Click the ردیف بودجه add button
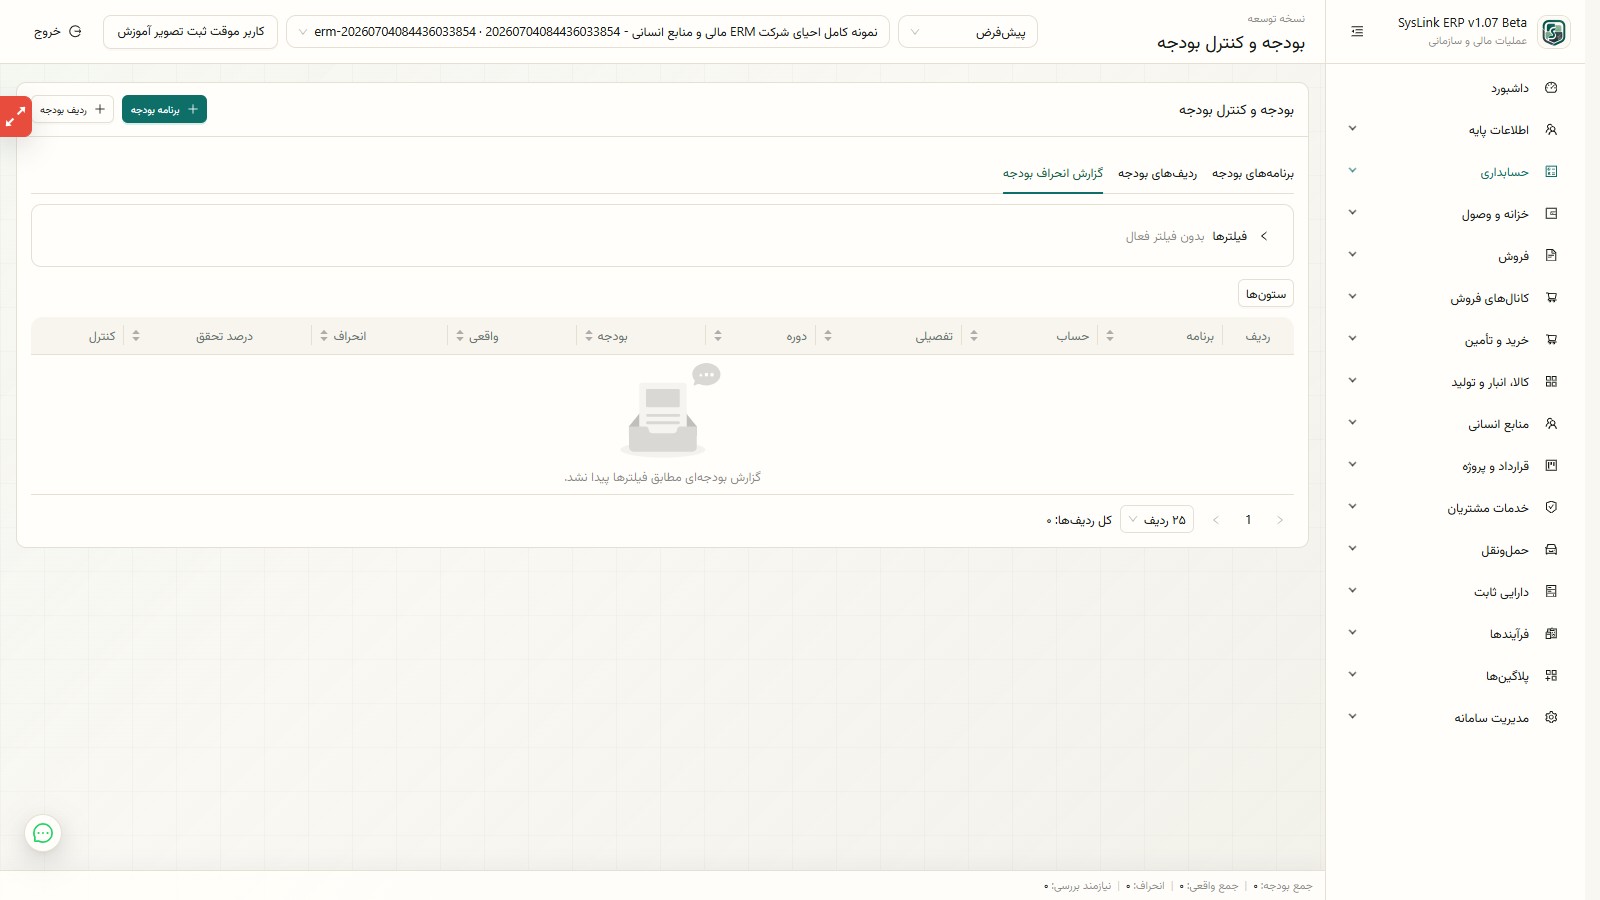Viewport: 1600px width, 900px height. [72, 109]
